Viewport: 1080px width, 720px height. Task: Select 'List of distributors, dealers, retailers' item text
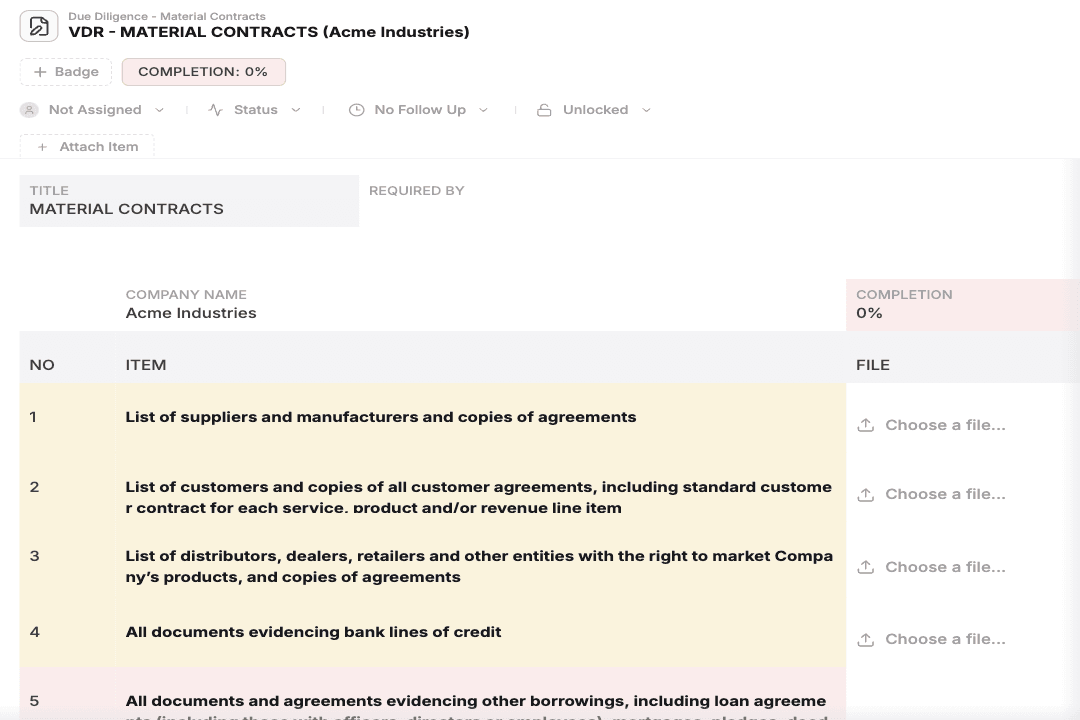(x=479, y=566)
